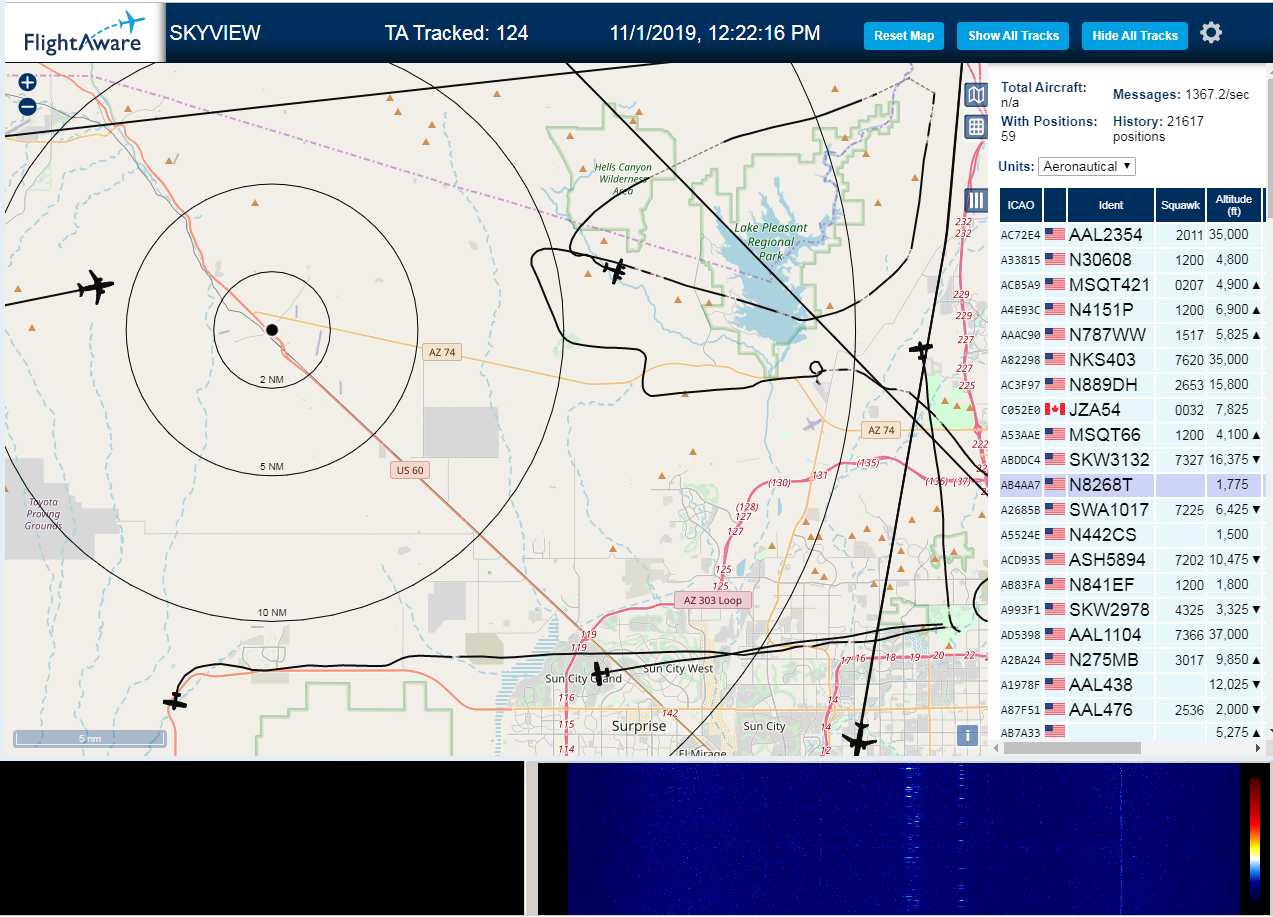1273x917 pixels.
Task: Click the 5 nm map scale bar
Action: pos(90,739)
